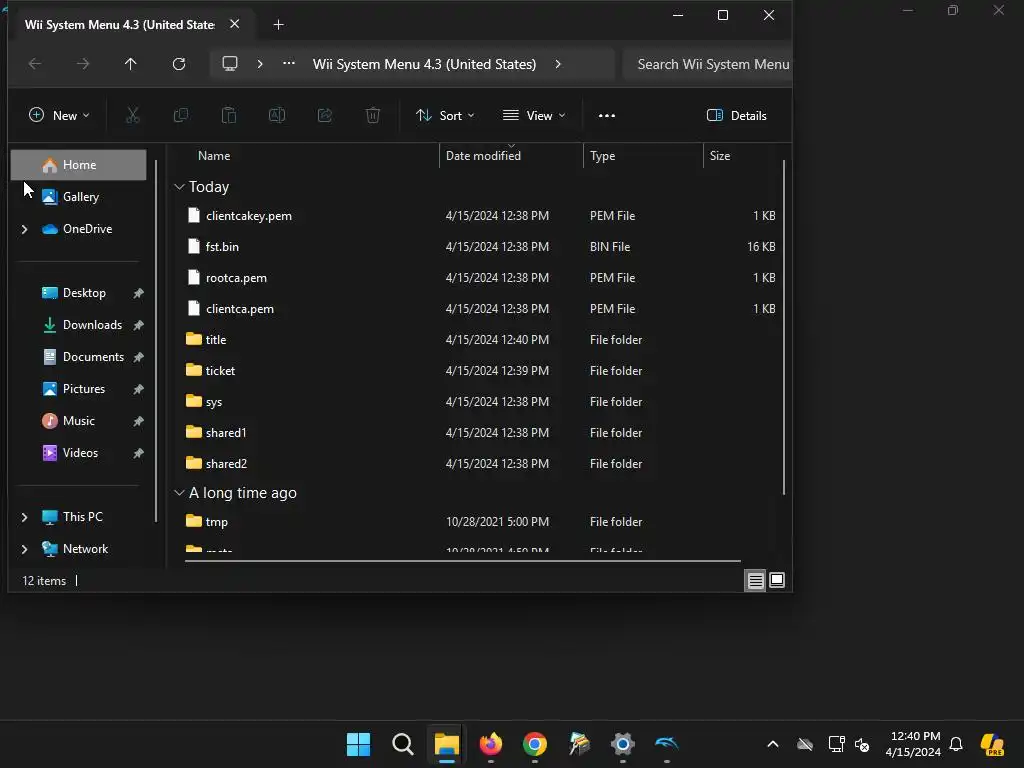Refresh the current folder view
Image resolution: width=1024 pixels, height=768 pixels.
click(179, 63)
